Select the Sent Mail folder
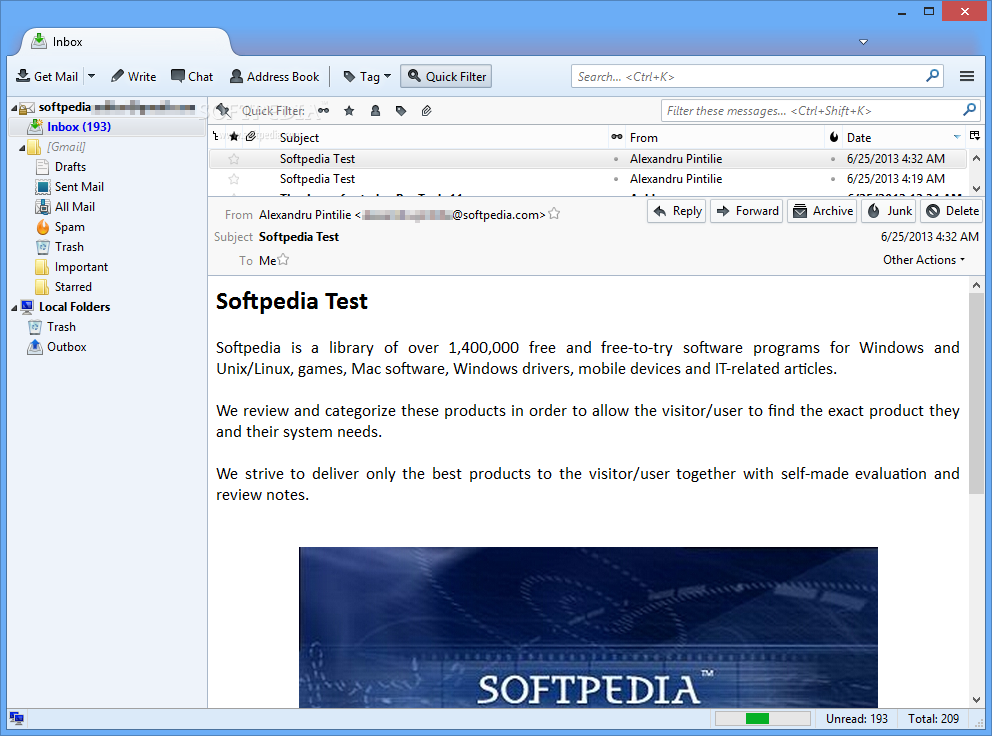The image size is (992, 736). 79,187
